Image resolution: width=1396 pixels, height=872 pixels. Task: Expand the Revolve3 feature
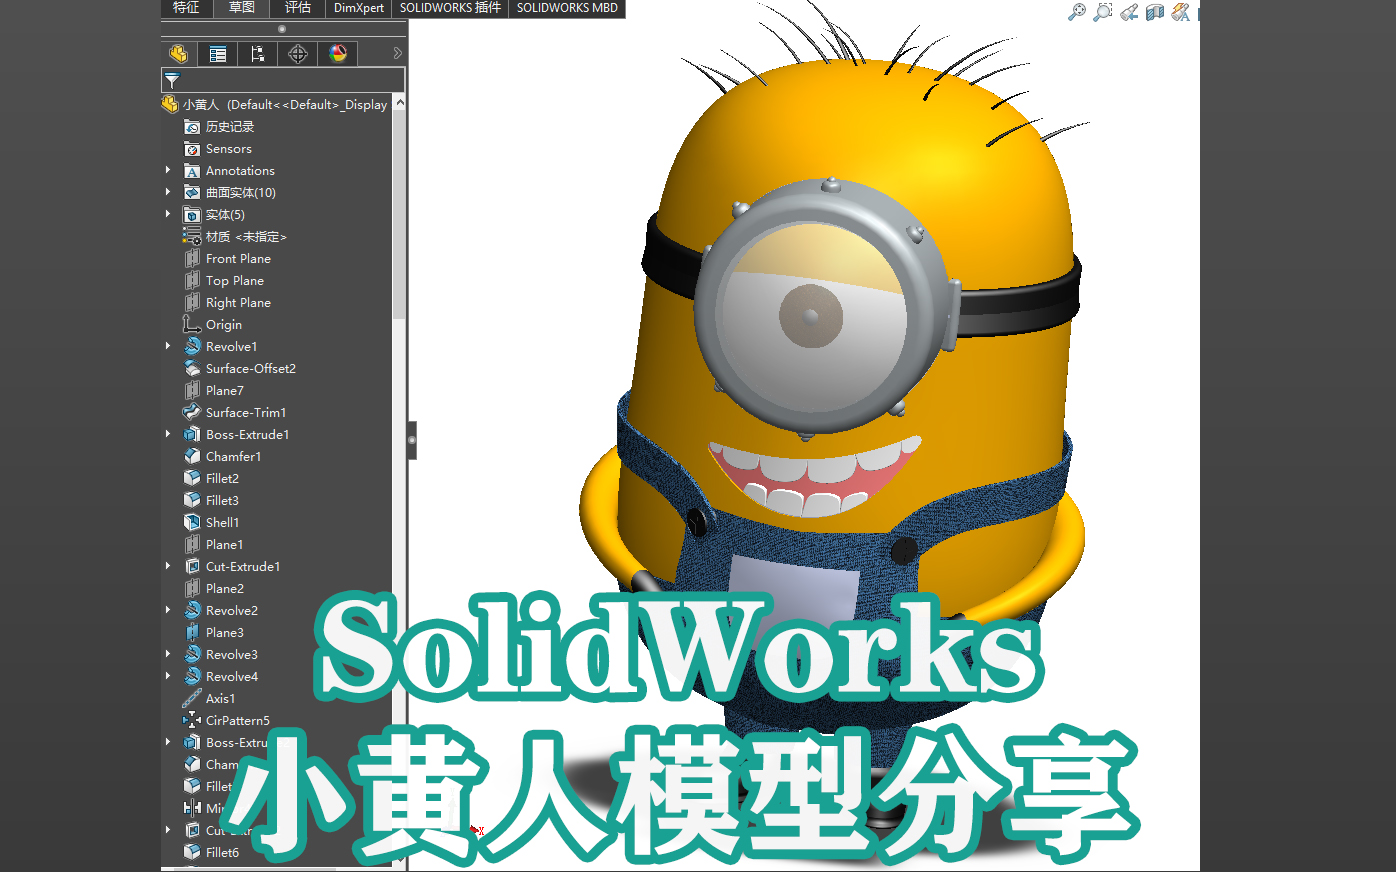click(x=168, y=654)
